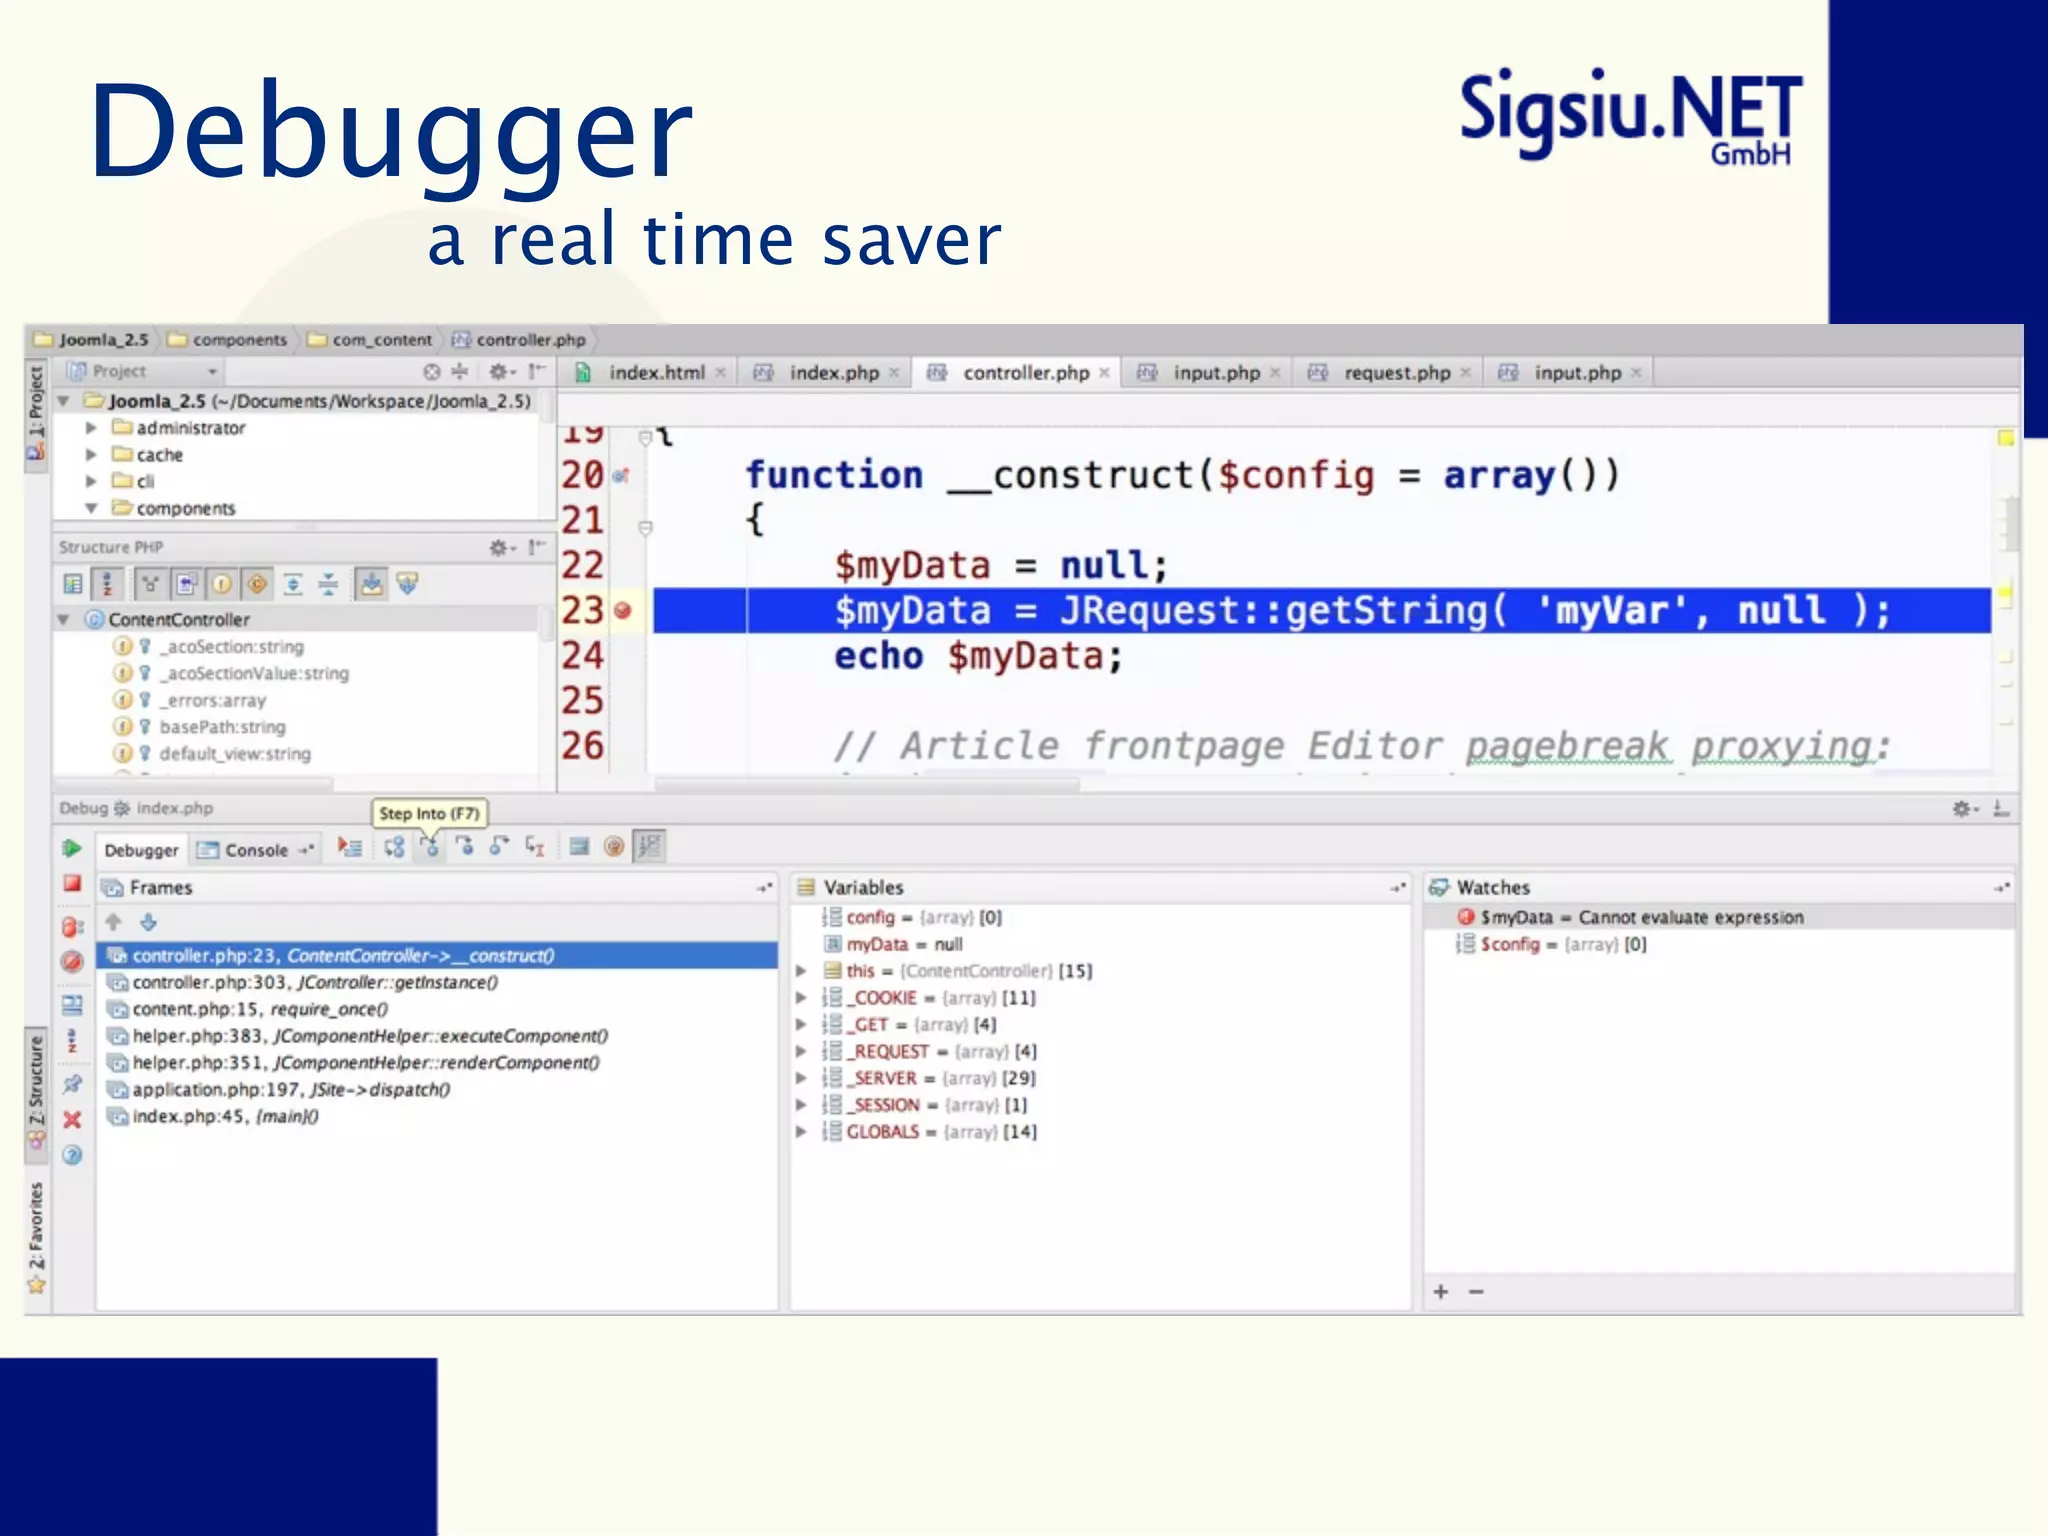The image size is (2048, 1536).
Task: Select $myData watch entry
Action: [1719, 917]
